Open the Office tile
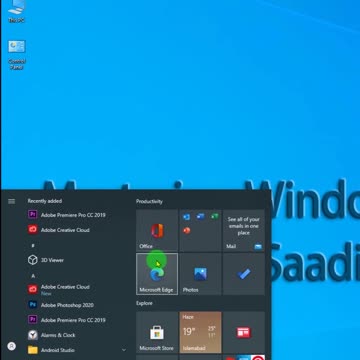The height and width of the screenshot is (360, 360). 157,230
